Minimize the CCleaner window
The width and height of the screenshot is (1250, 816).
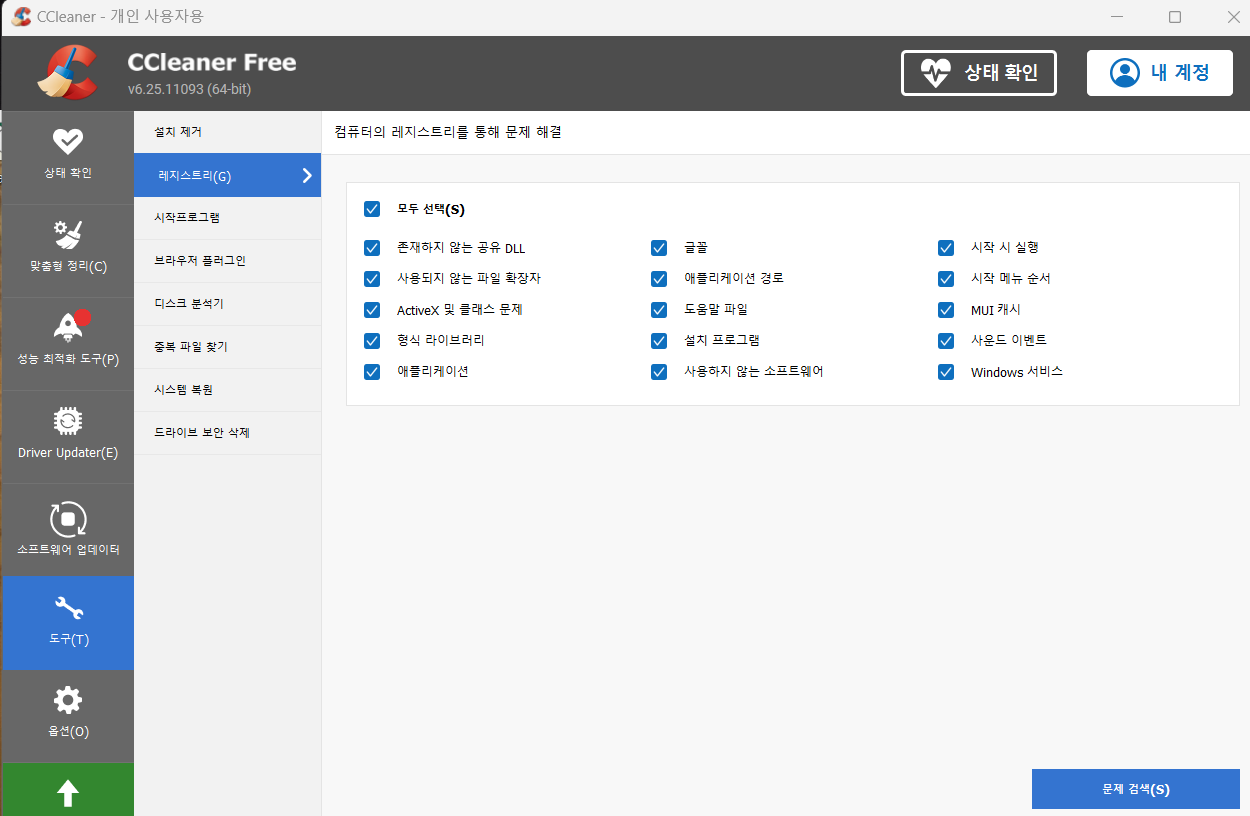coord(1118,17)
